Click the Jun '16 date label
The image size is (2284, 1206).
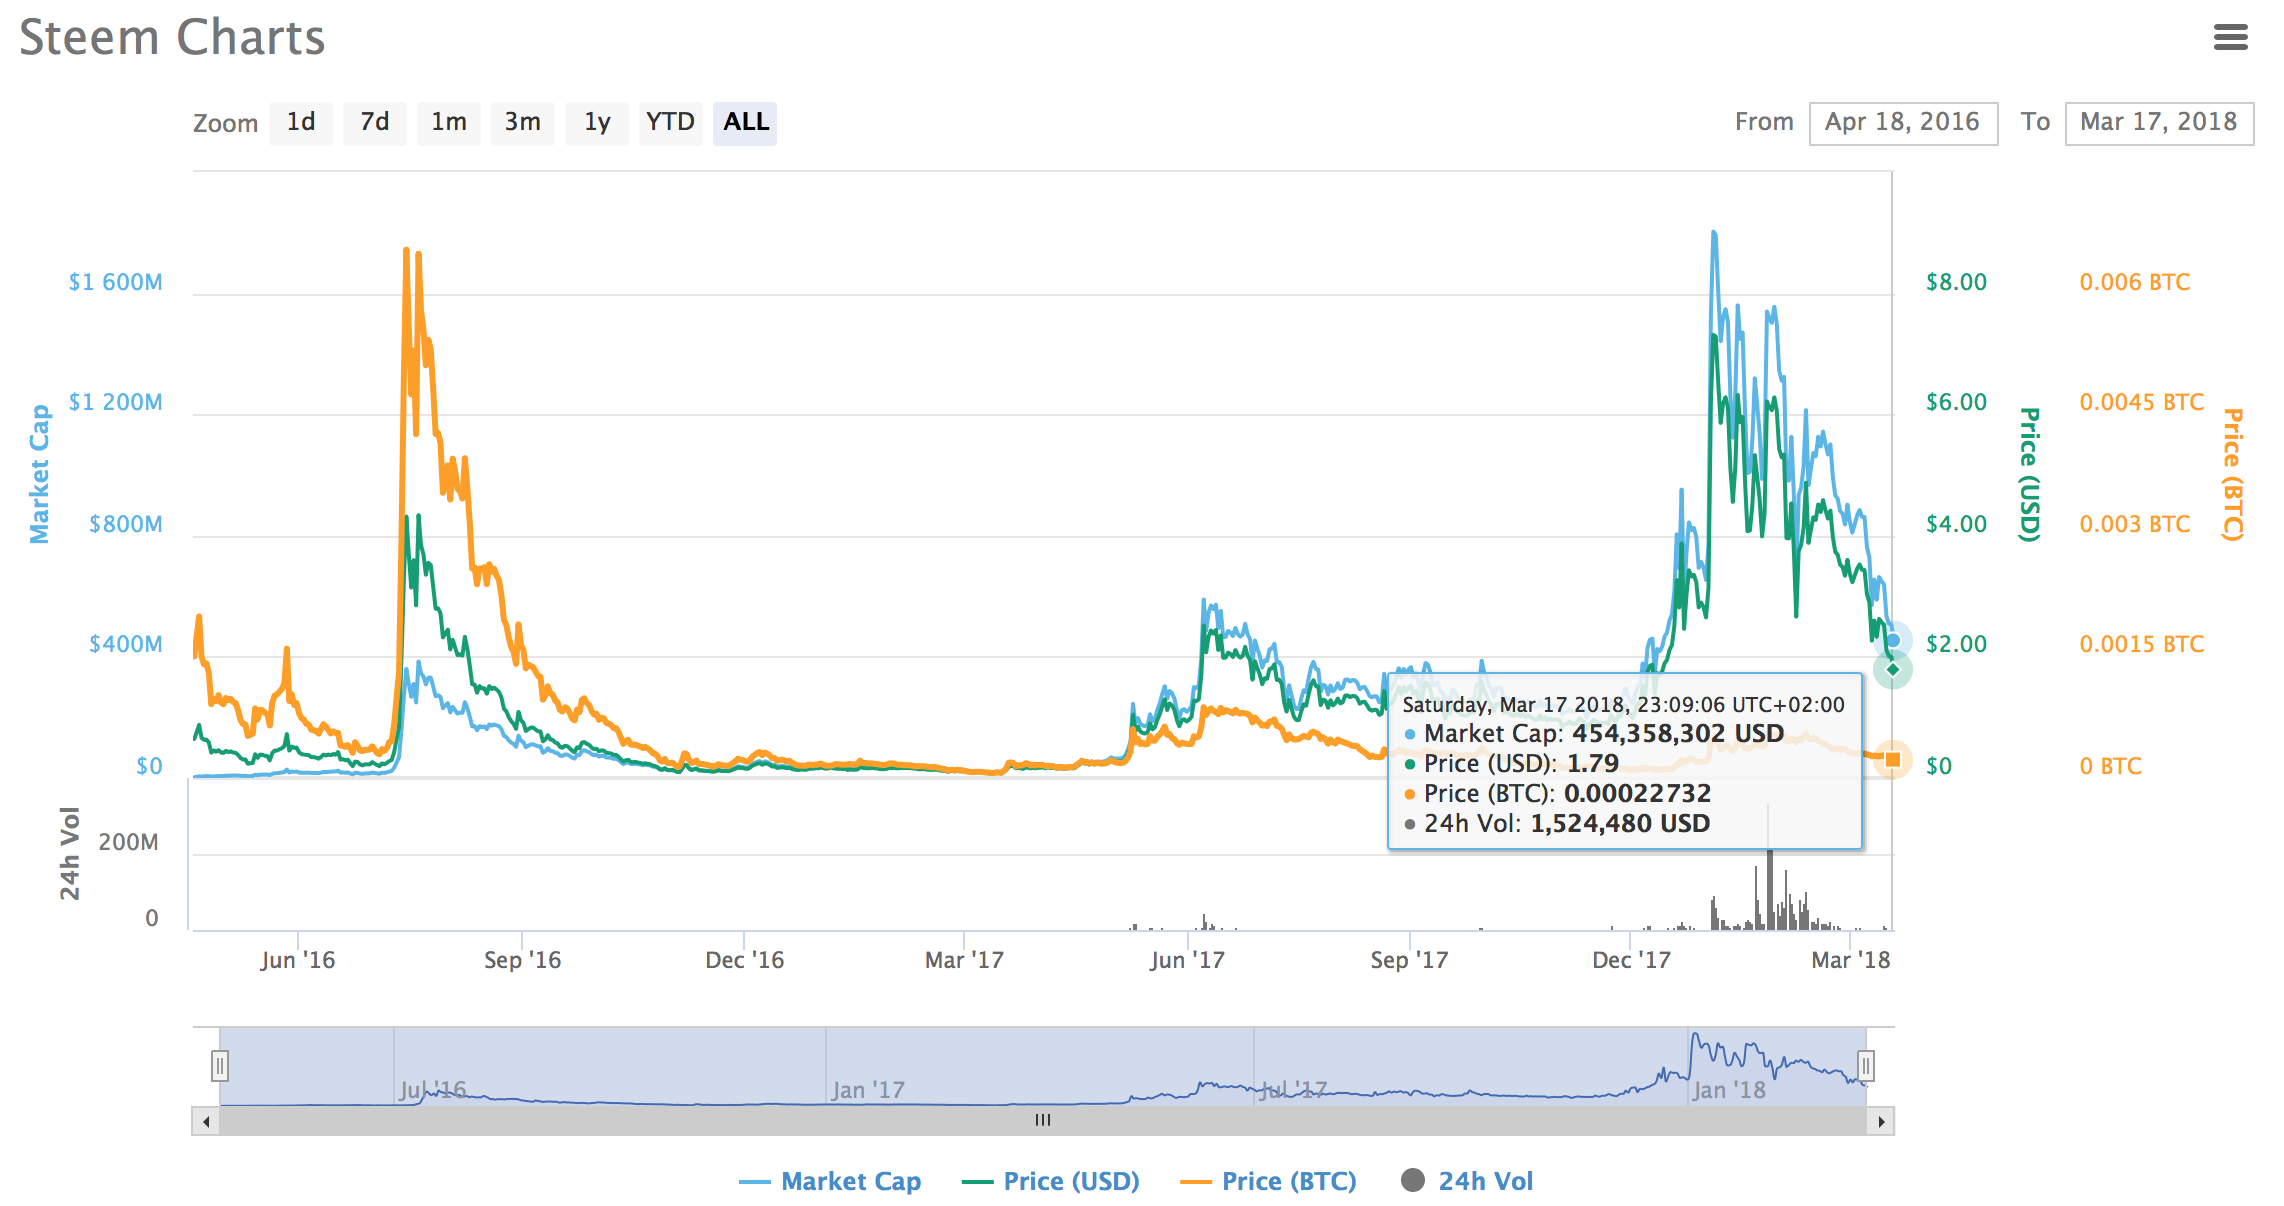coord(298,960)
